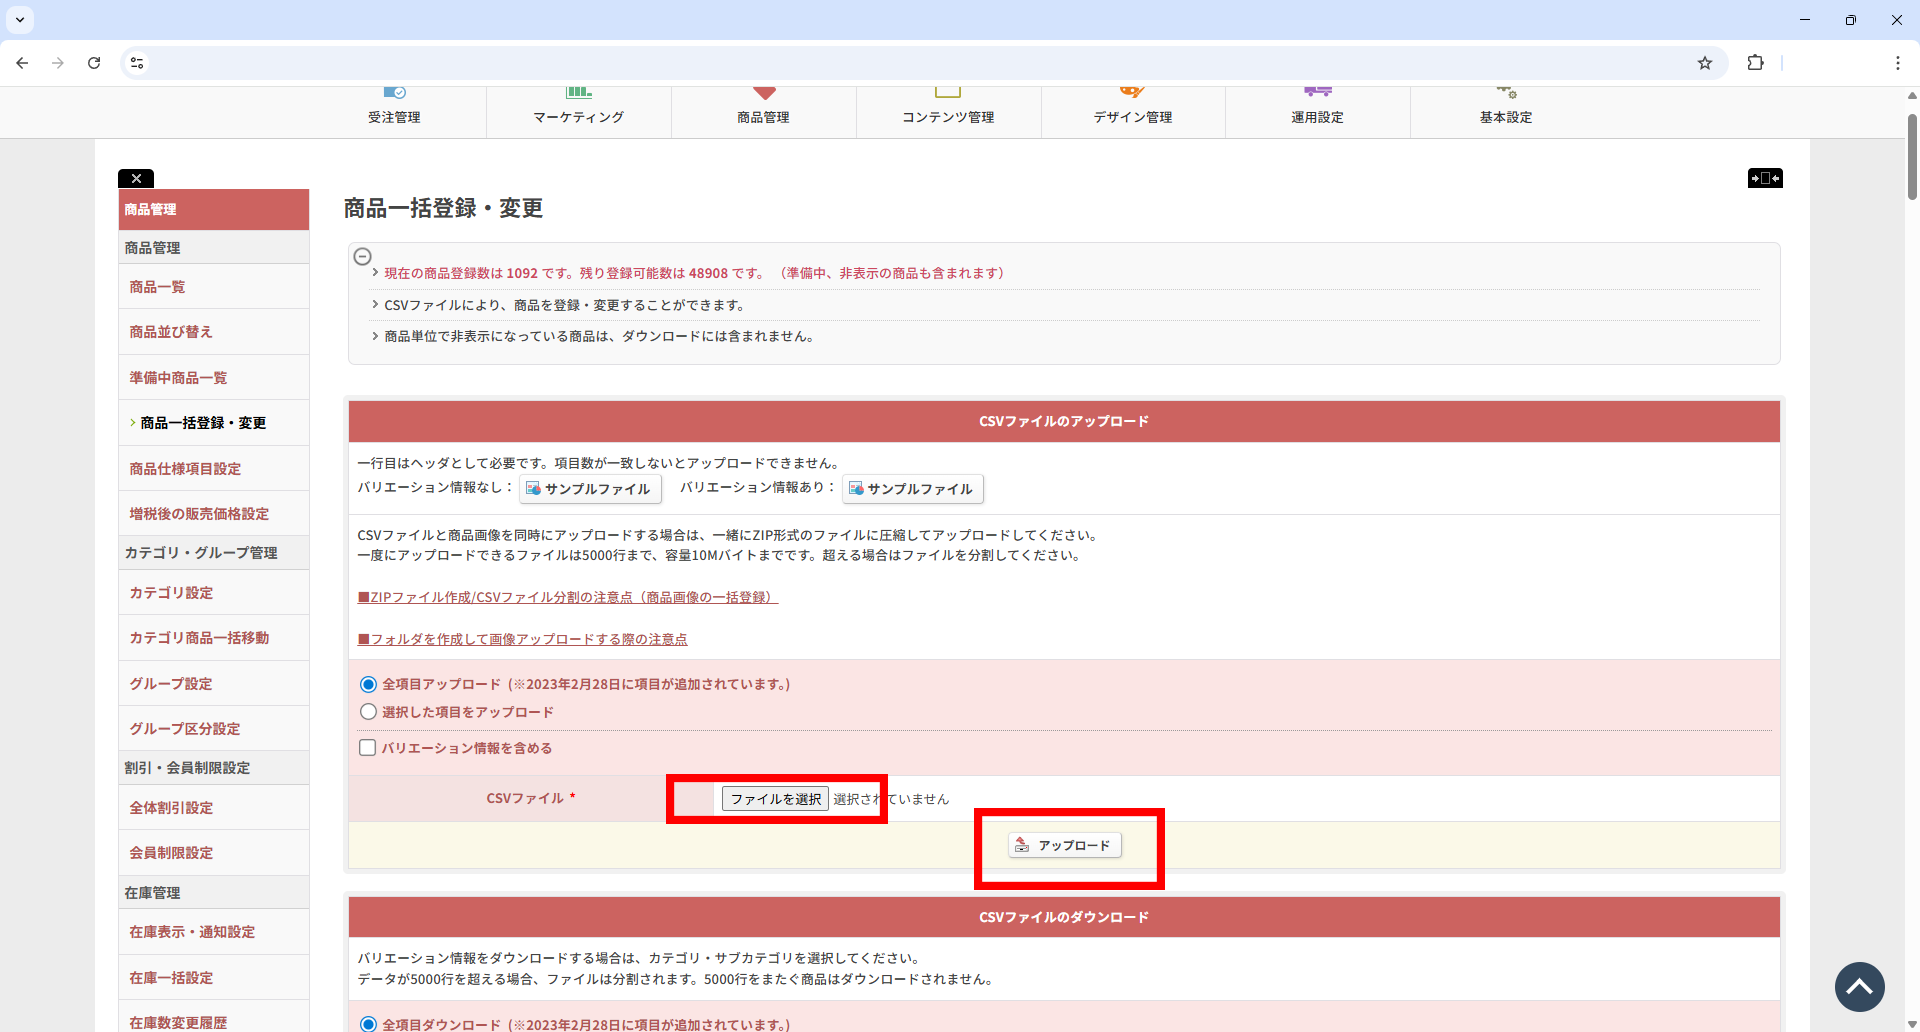Bookmark this page with star icon
This screenshot has width=1920, height=1032.
tap(1705, 63)
